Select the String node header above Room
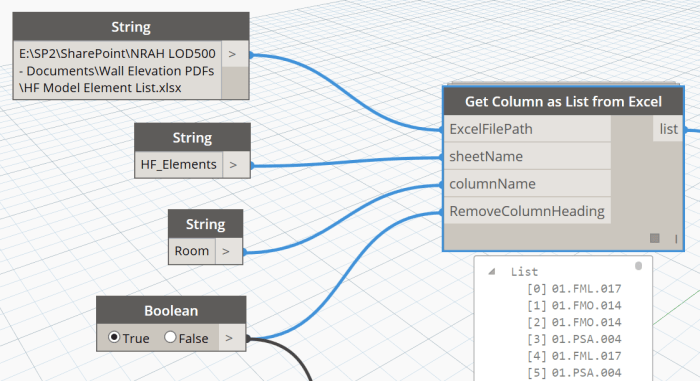 pyautogui.click(x=205, y=224)
